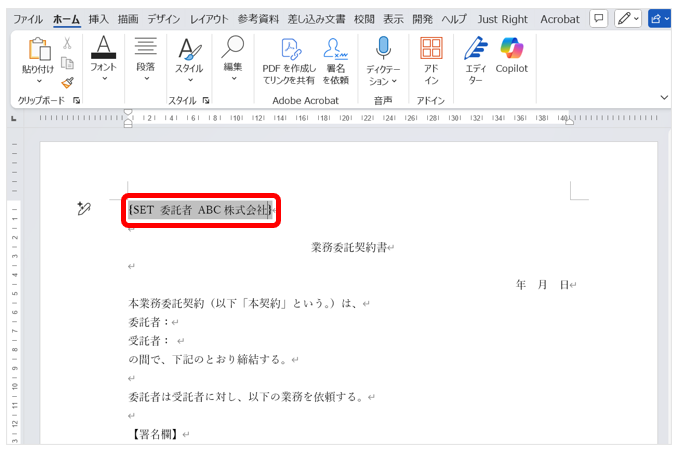
Task: Switch to the 開発 tab
Action: [x=423, y=19]
